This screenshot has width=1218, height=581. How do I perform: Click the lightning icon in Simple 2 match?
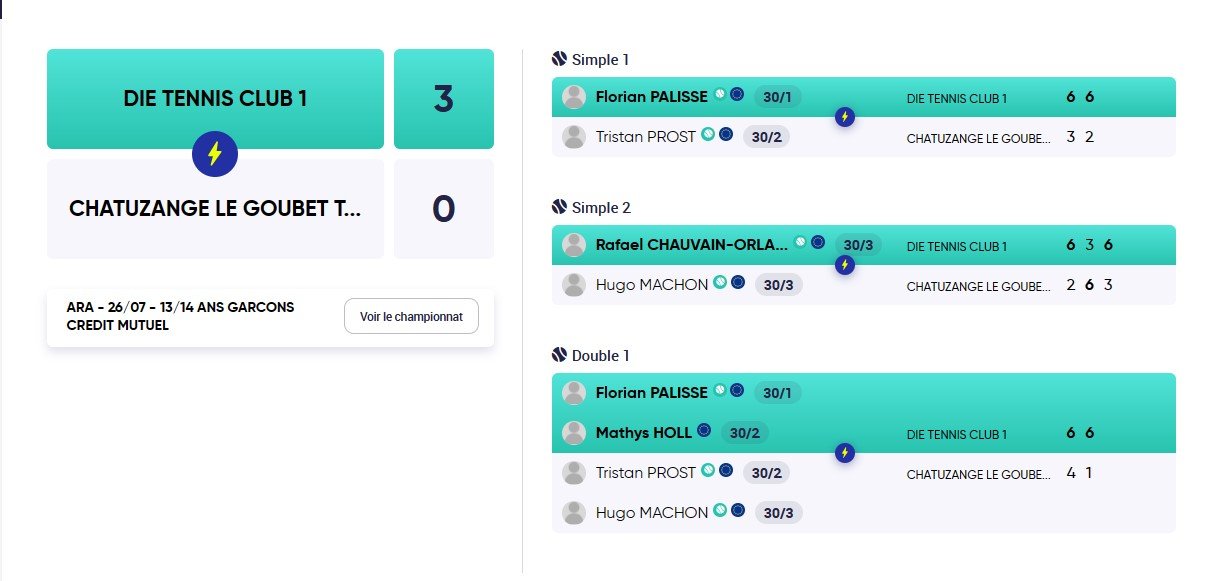click(845, 265)
